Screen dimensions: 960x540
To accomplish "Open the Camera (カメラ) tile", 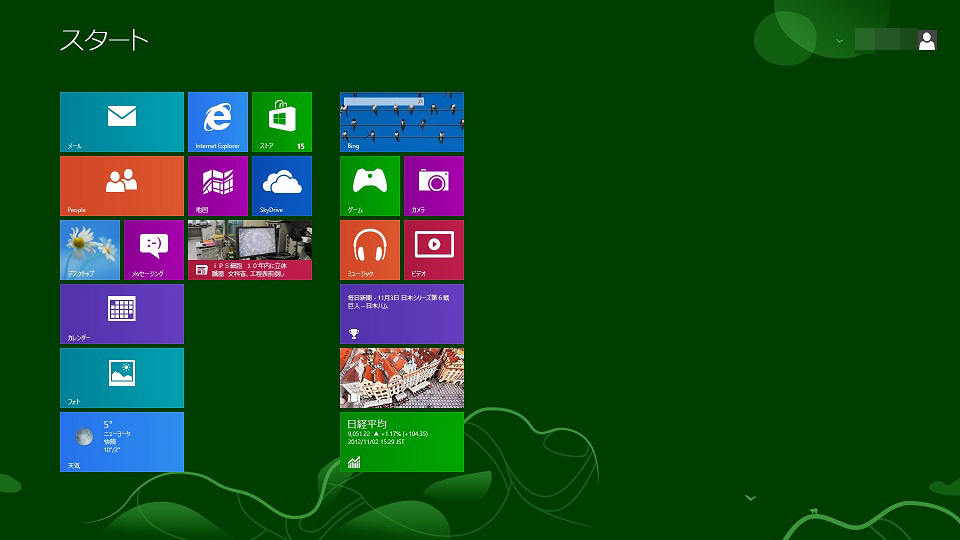I will click(434, 186).
